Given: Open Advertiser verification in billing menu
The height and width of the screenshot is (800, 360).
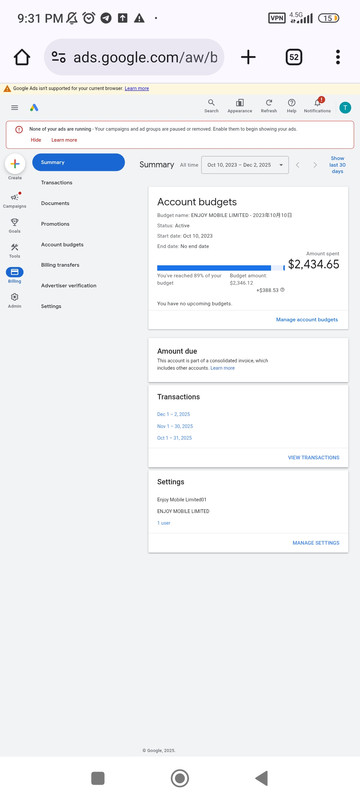Looking at the screenshot, I should [x=68, y=286].
